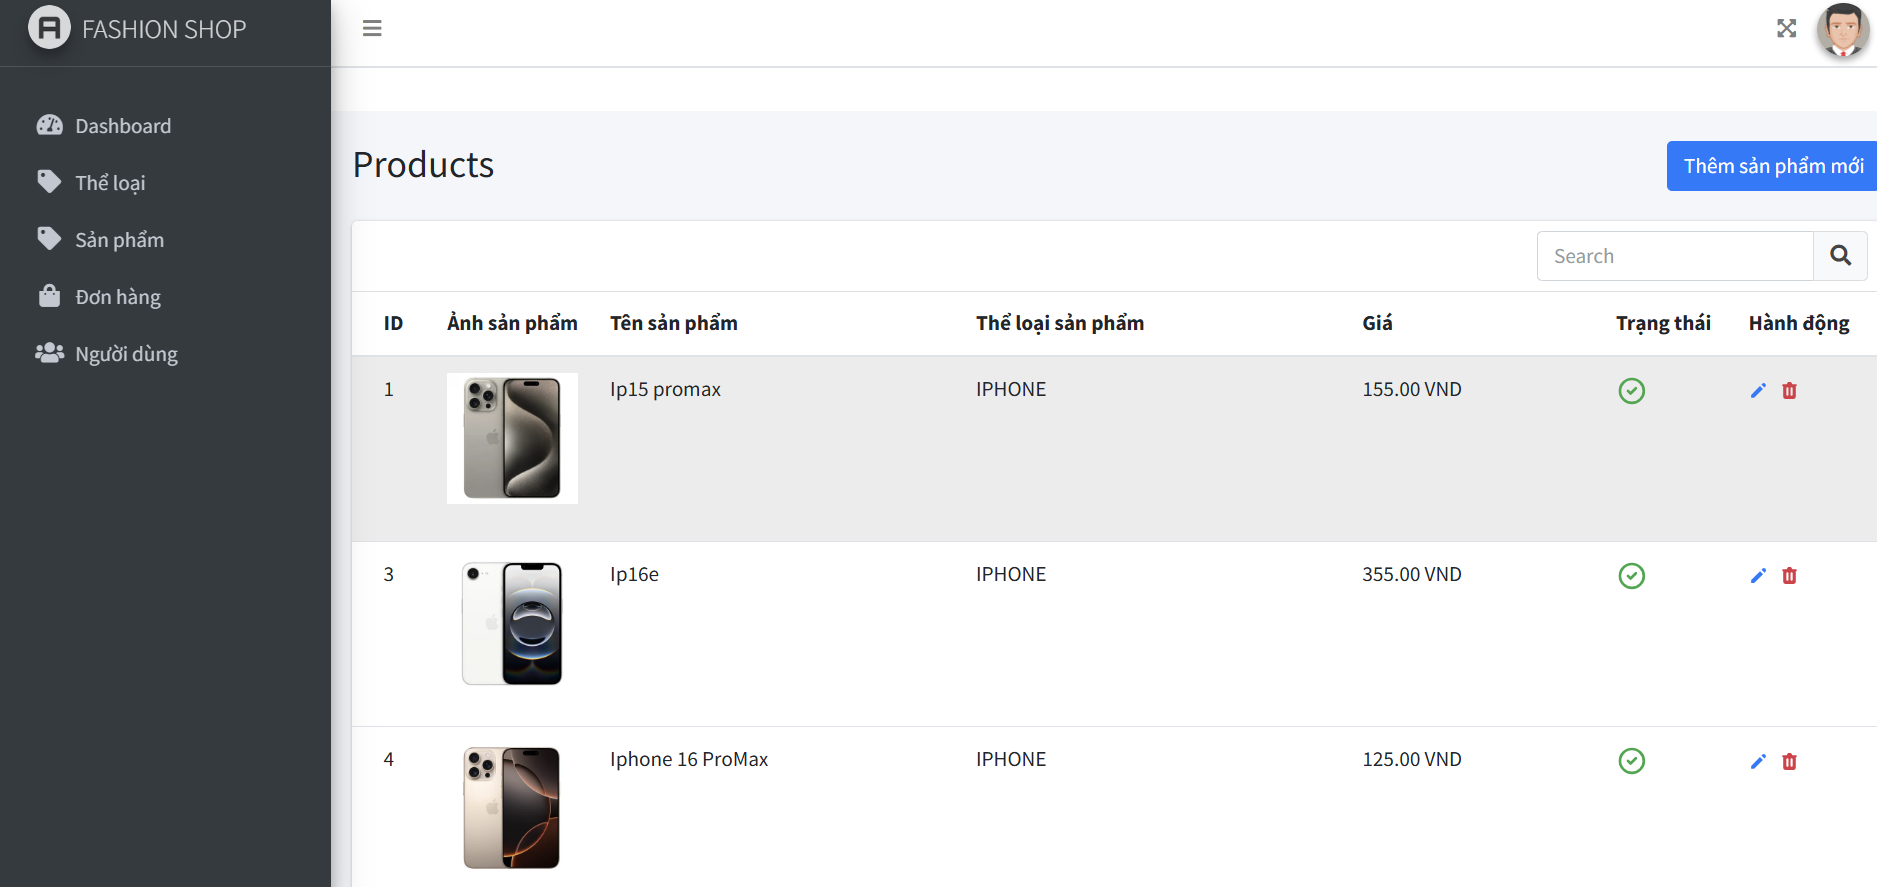
Task: Click the FASHION SHOP logo link
Action: pos(138,29)
